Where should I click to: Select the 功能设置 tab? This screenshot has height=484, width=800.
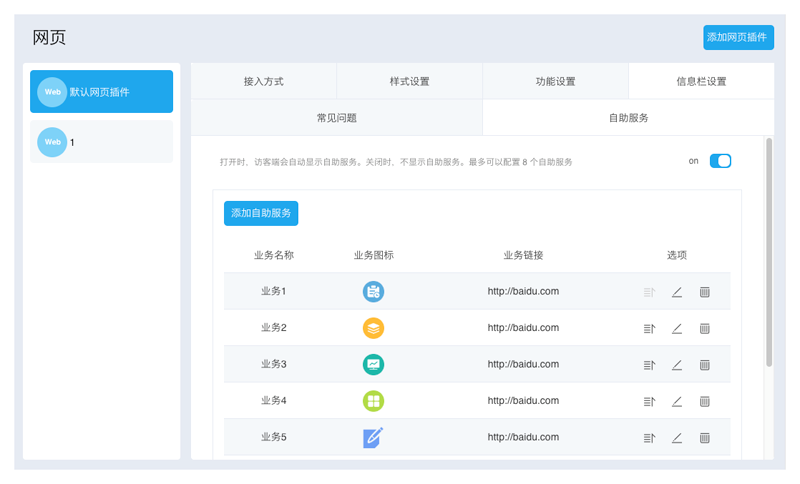(555, 82)
